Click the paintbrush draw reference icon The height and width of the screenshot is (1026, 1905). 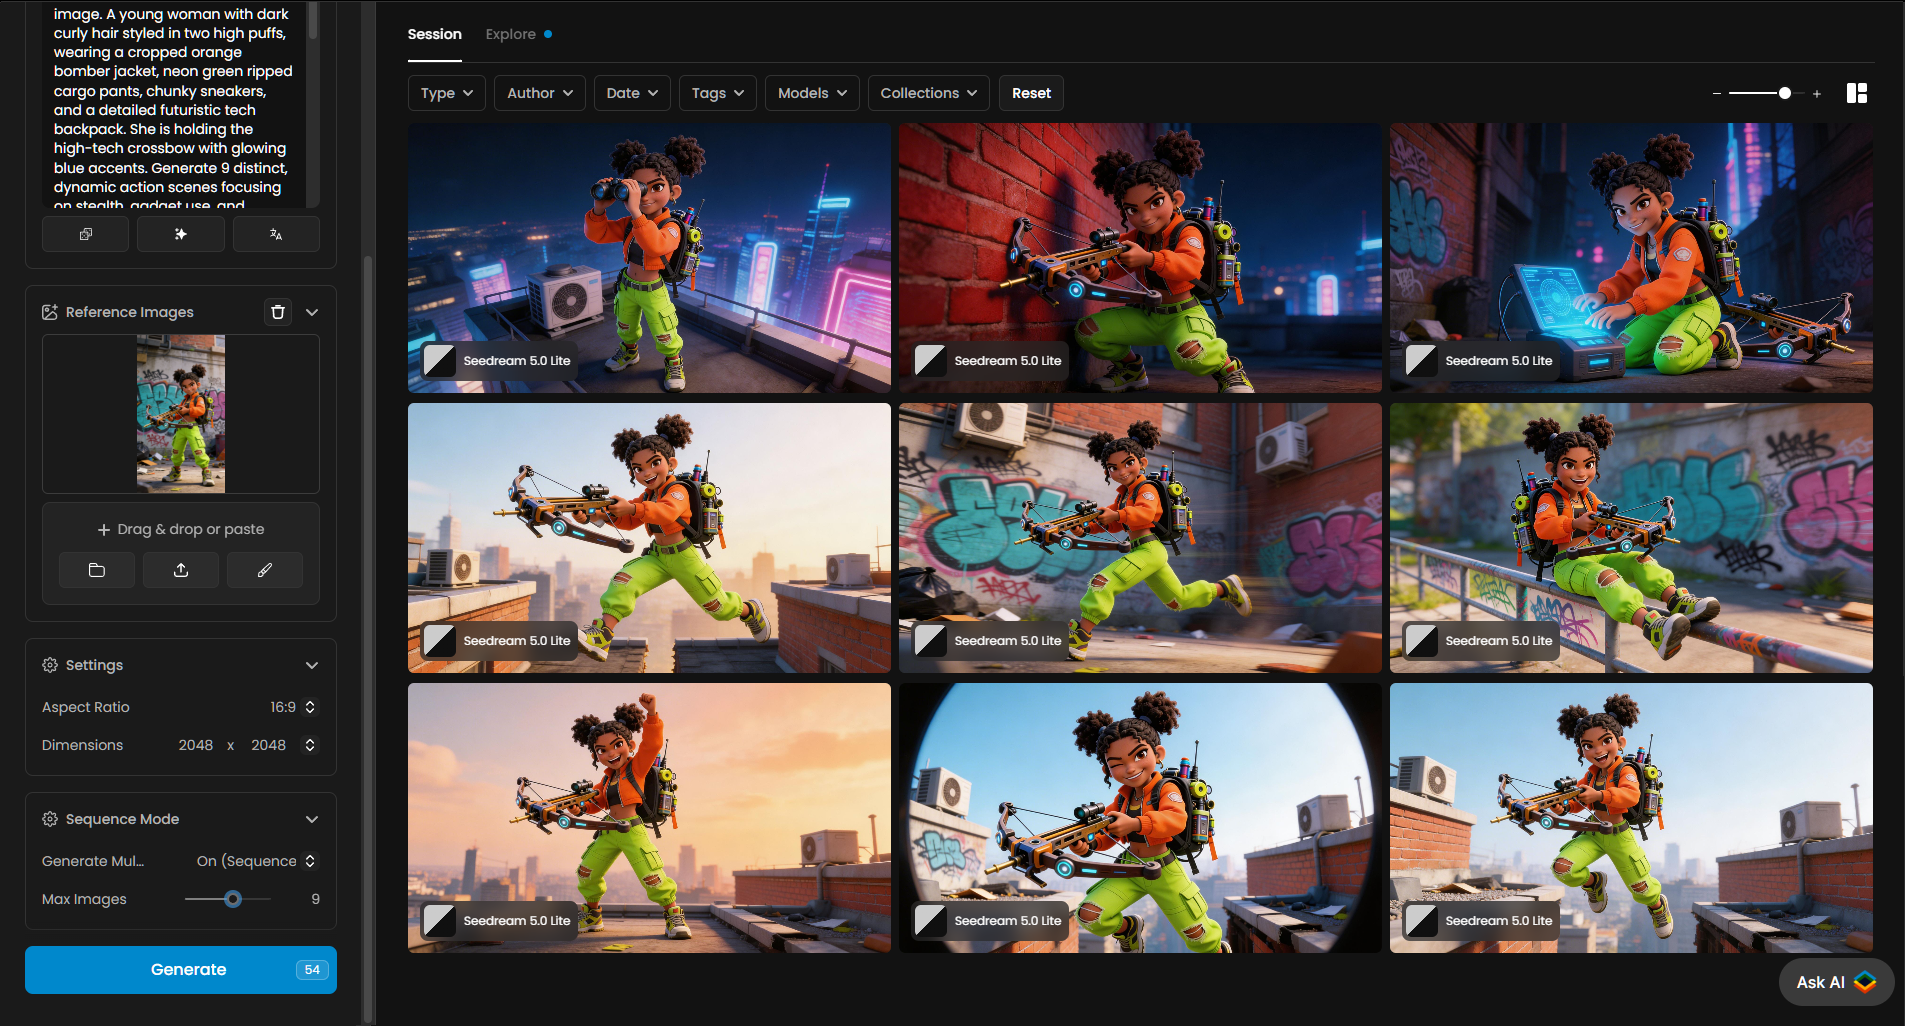coord(265,570)
